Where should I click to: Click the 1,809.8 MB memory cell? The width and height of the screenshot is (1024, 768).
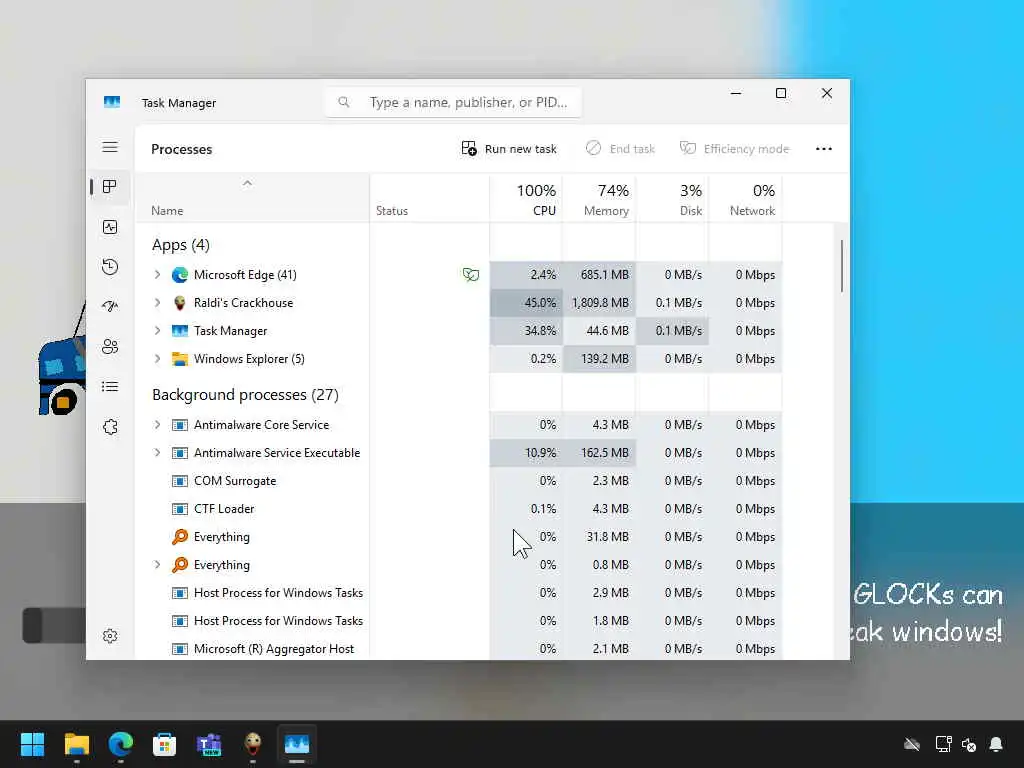tap(600, 303)
